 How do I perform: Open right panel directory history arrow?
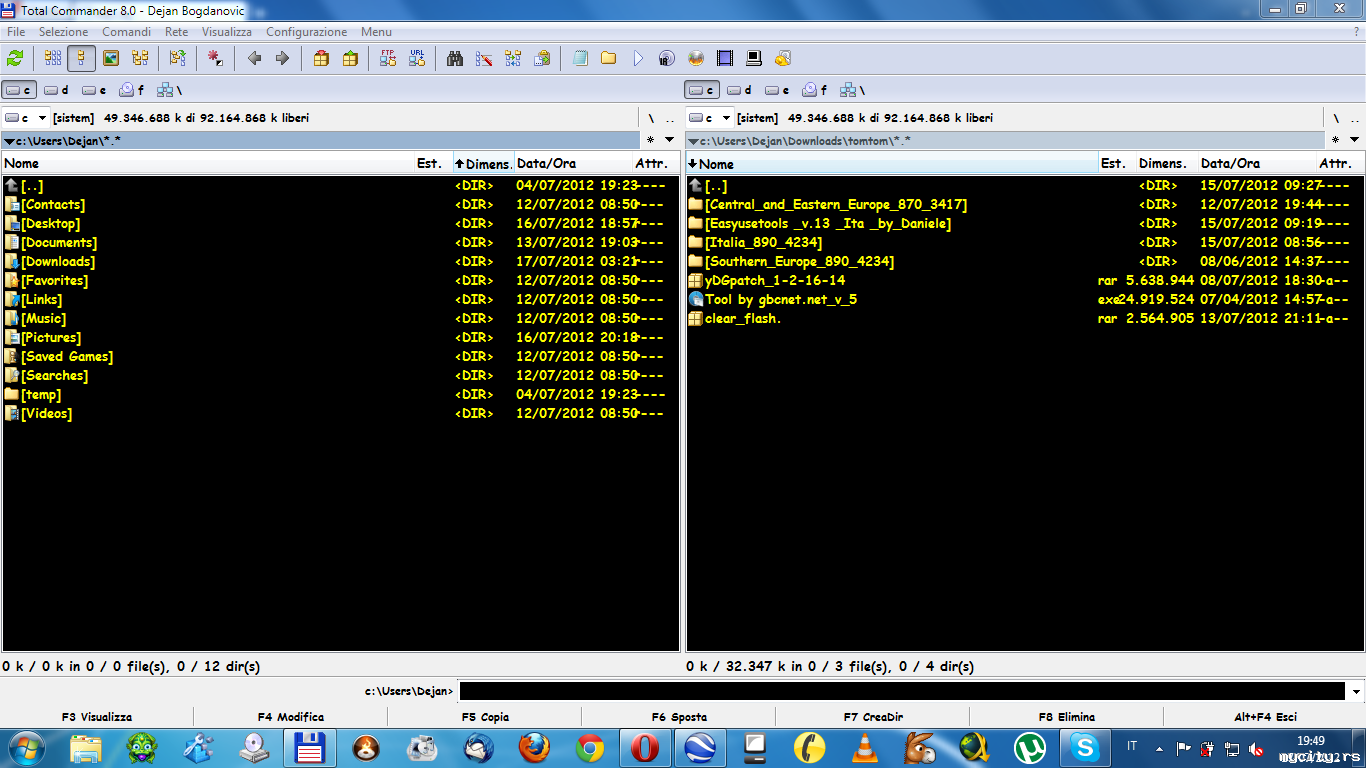(x=1355, y=140)
